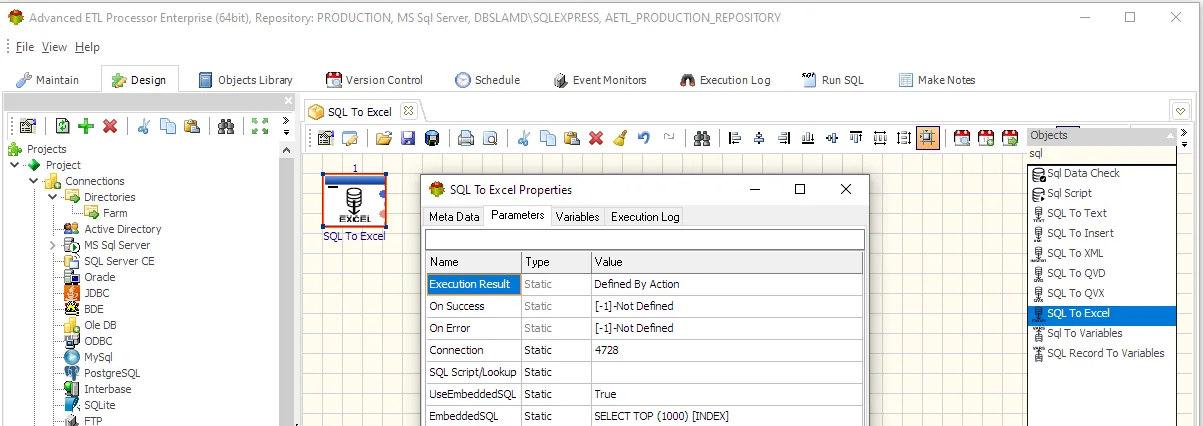Open the Make Notes tab
Viewport: 1203px width, 426px height.
937,80
